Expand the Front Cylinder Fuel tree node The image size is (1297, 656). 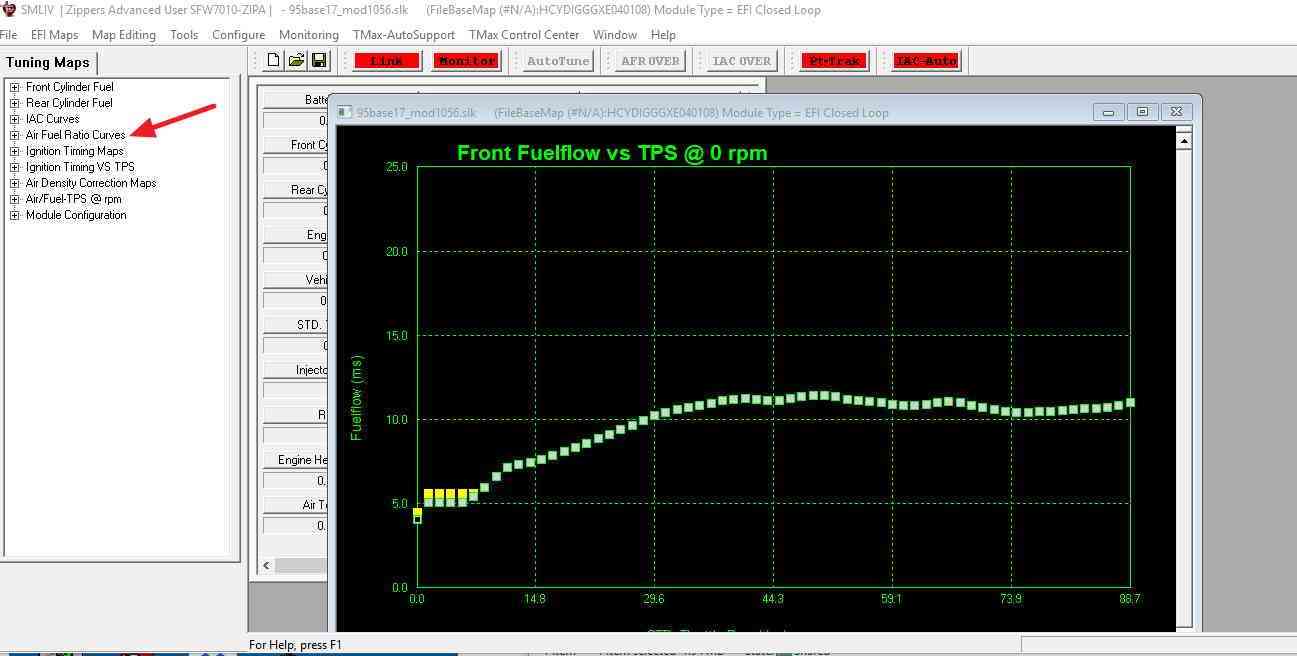[15, 87]
